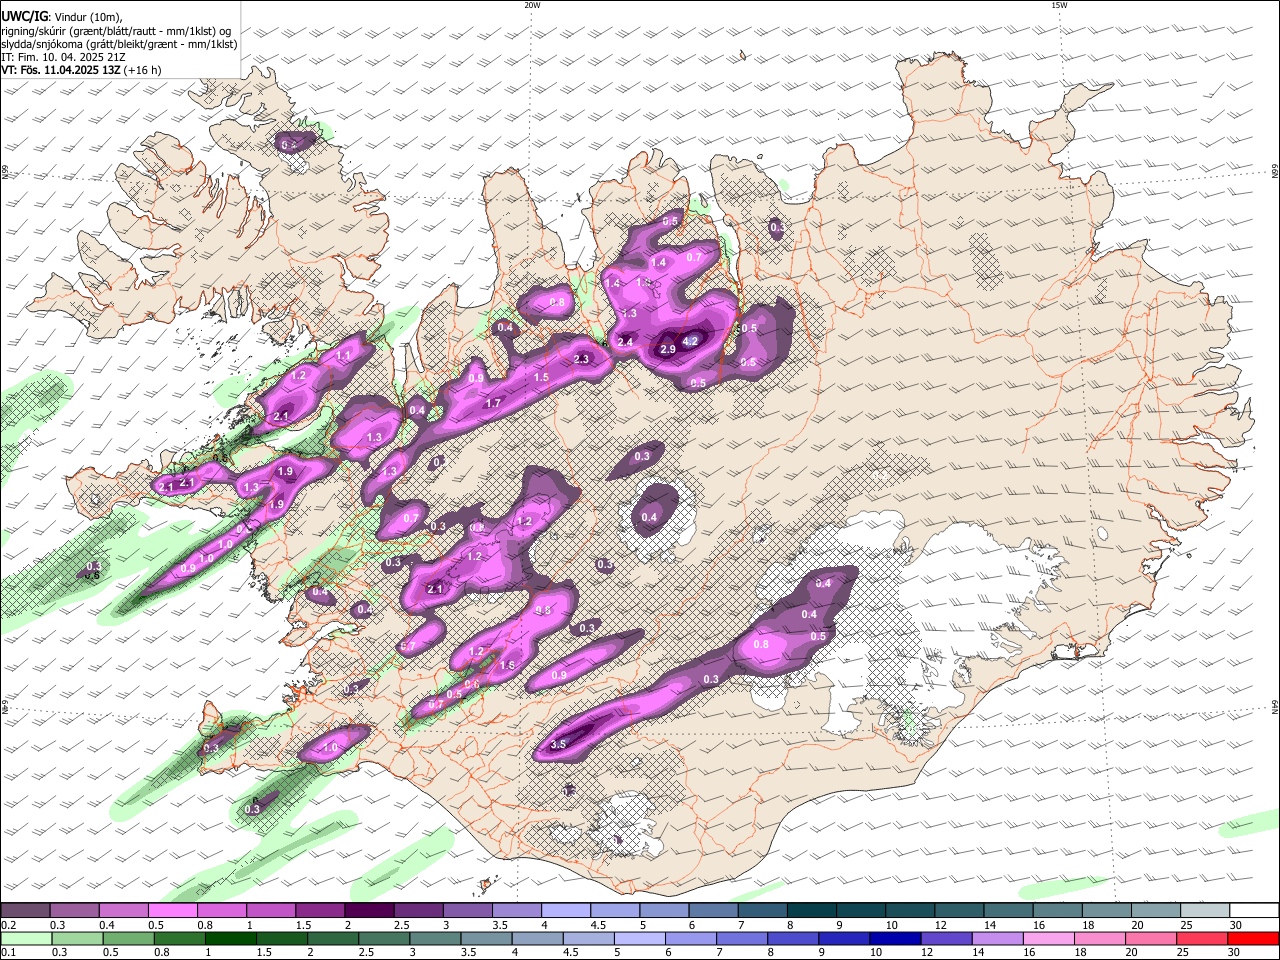Select upper legend swatch between 25 and 30
Image resolution: width=1280 pixels, height=960 pixels.
(x=1204, y=910)
